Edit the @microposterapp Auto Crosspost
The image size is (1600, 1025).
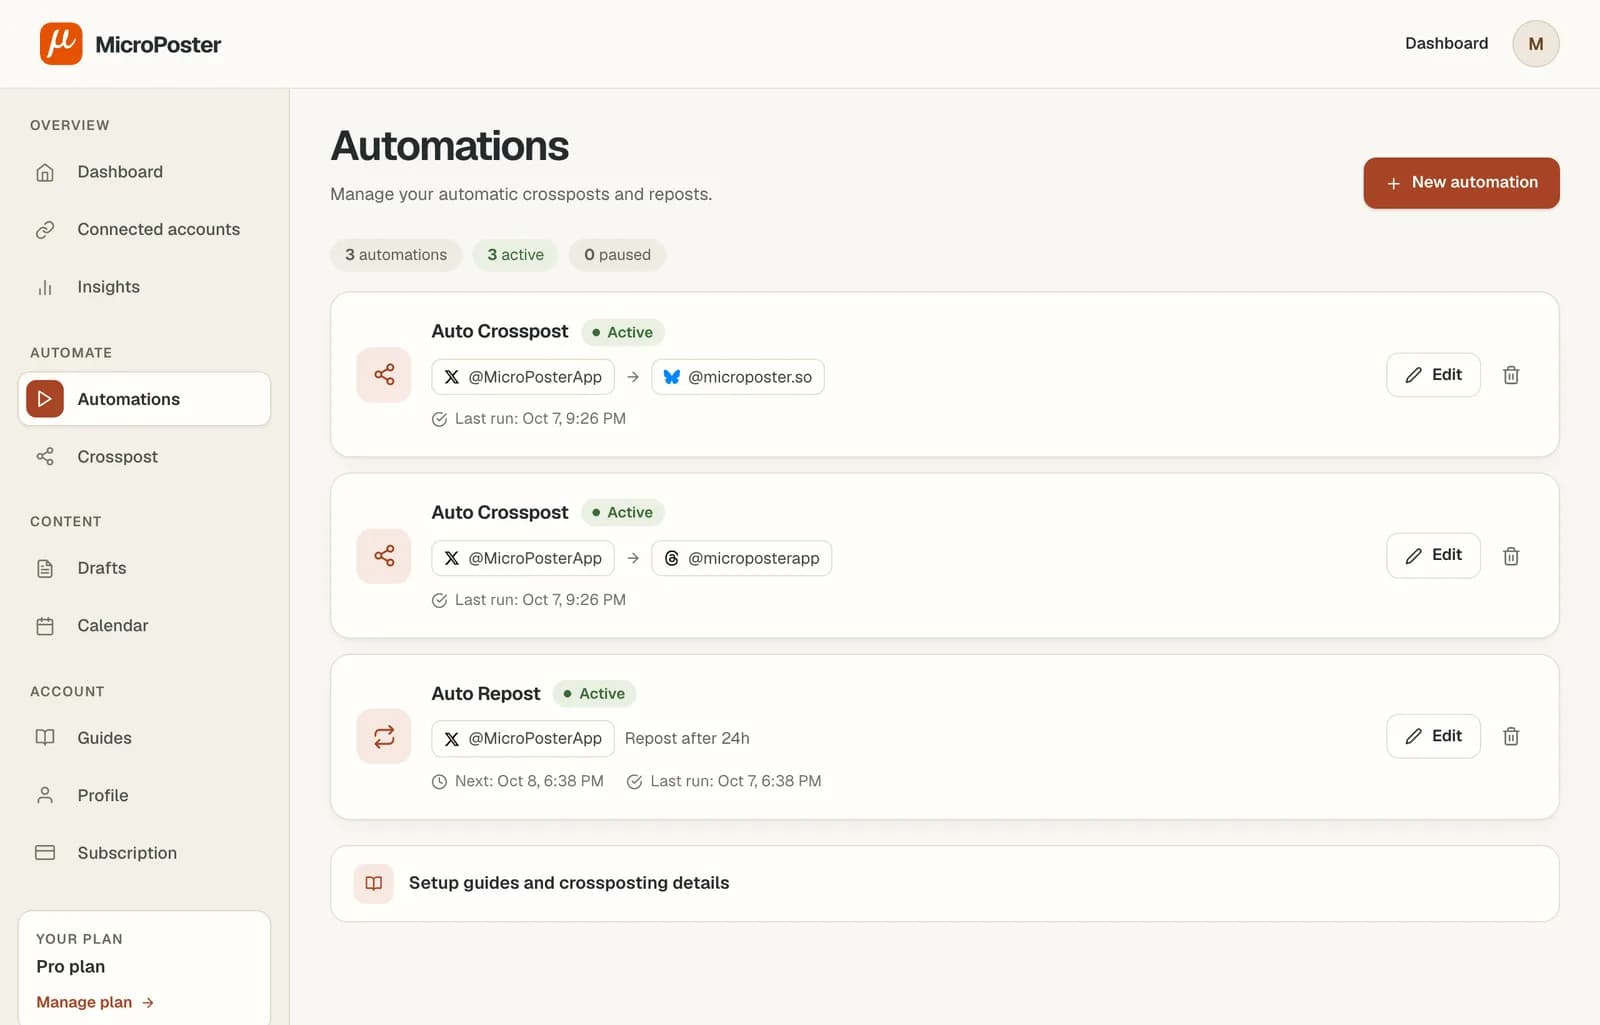pos(1433,555)
